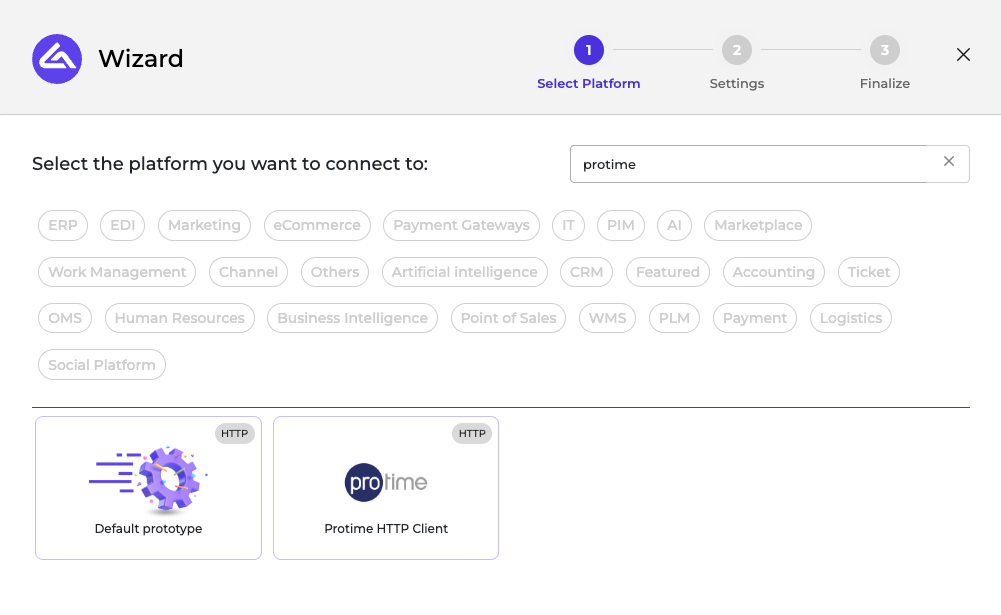The image size is (1001, 615).
Task: Click the Settings step label
Action: (x=737, y=84)
